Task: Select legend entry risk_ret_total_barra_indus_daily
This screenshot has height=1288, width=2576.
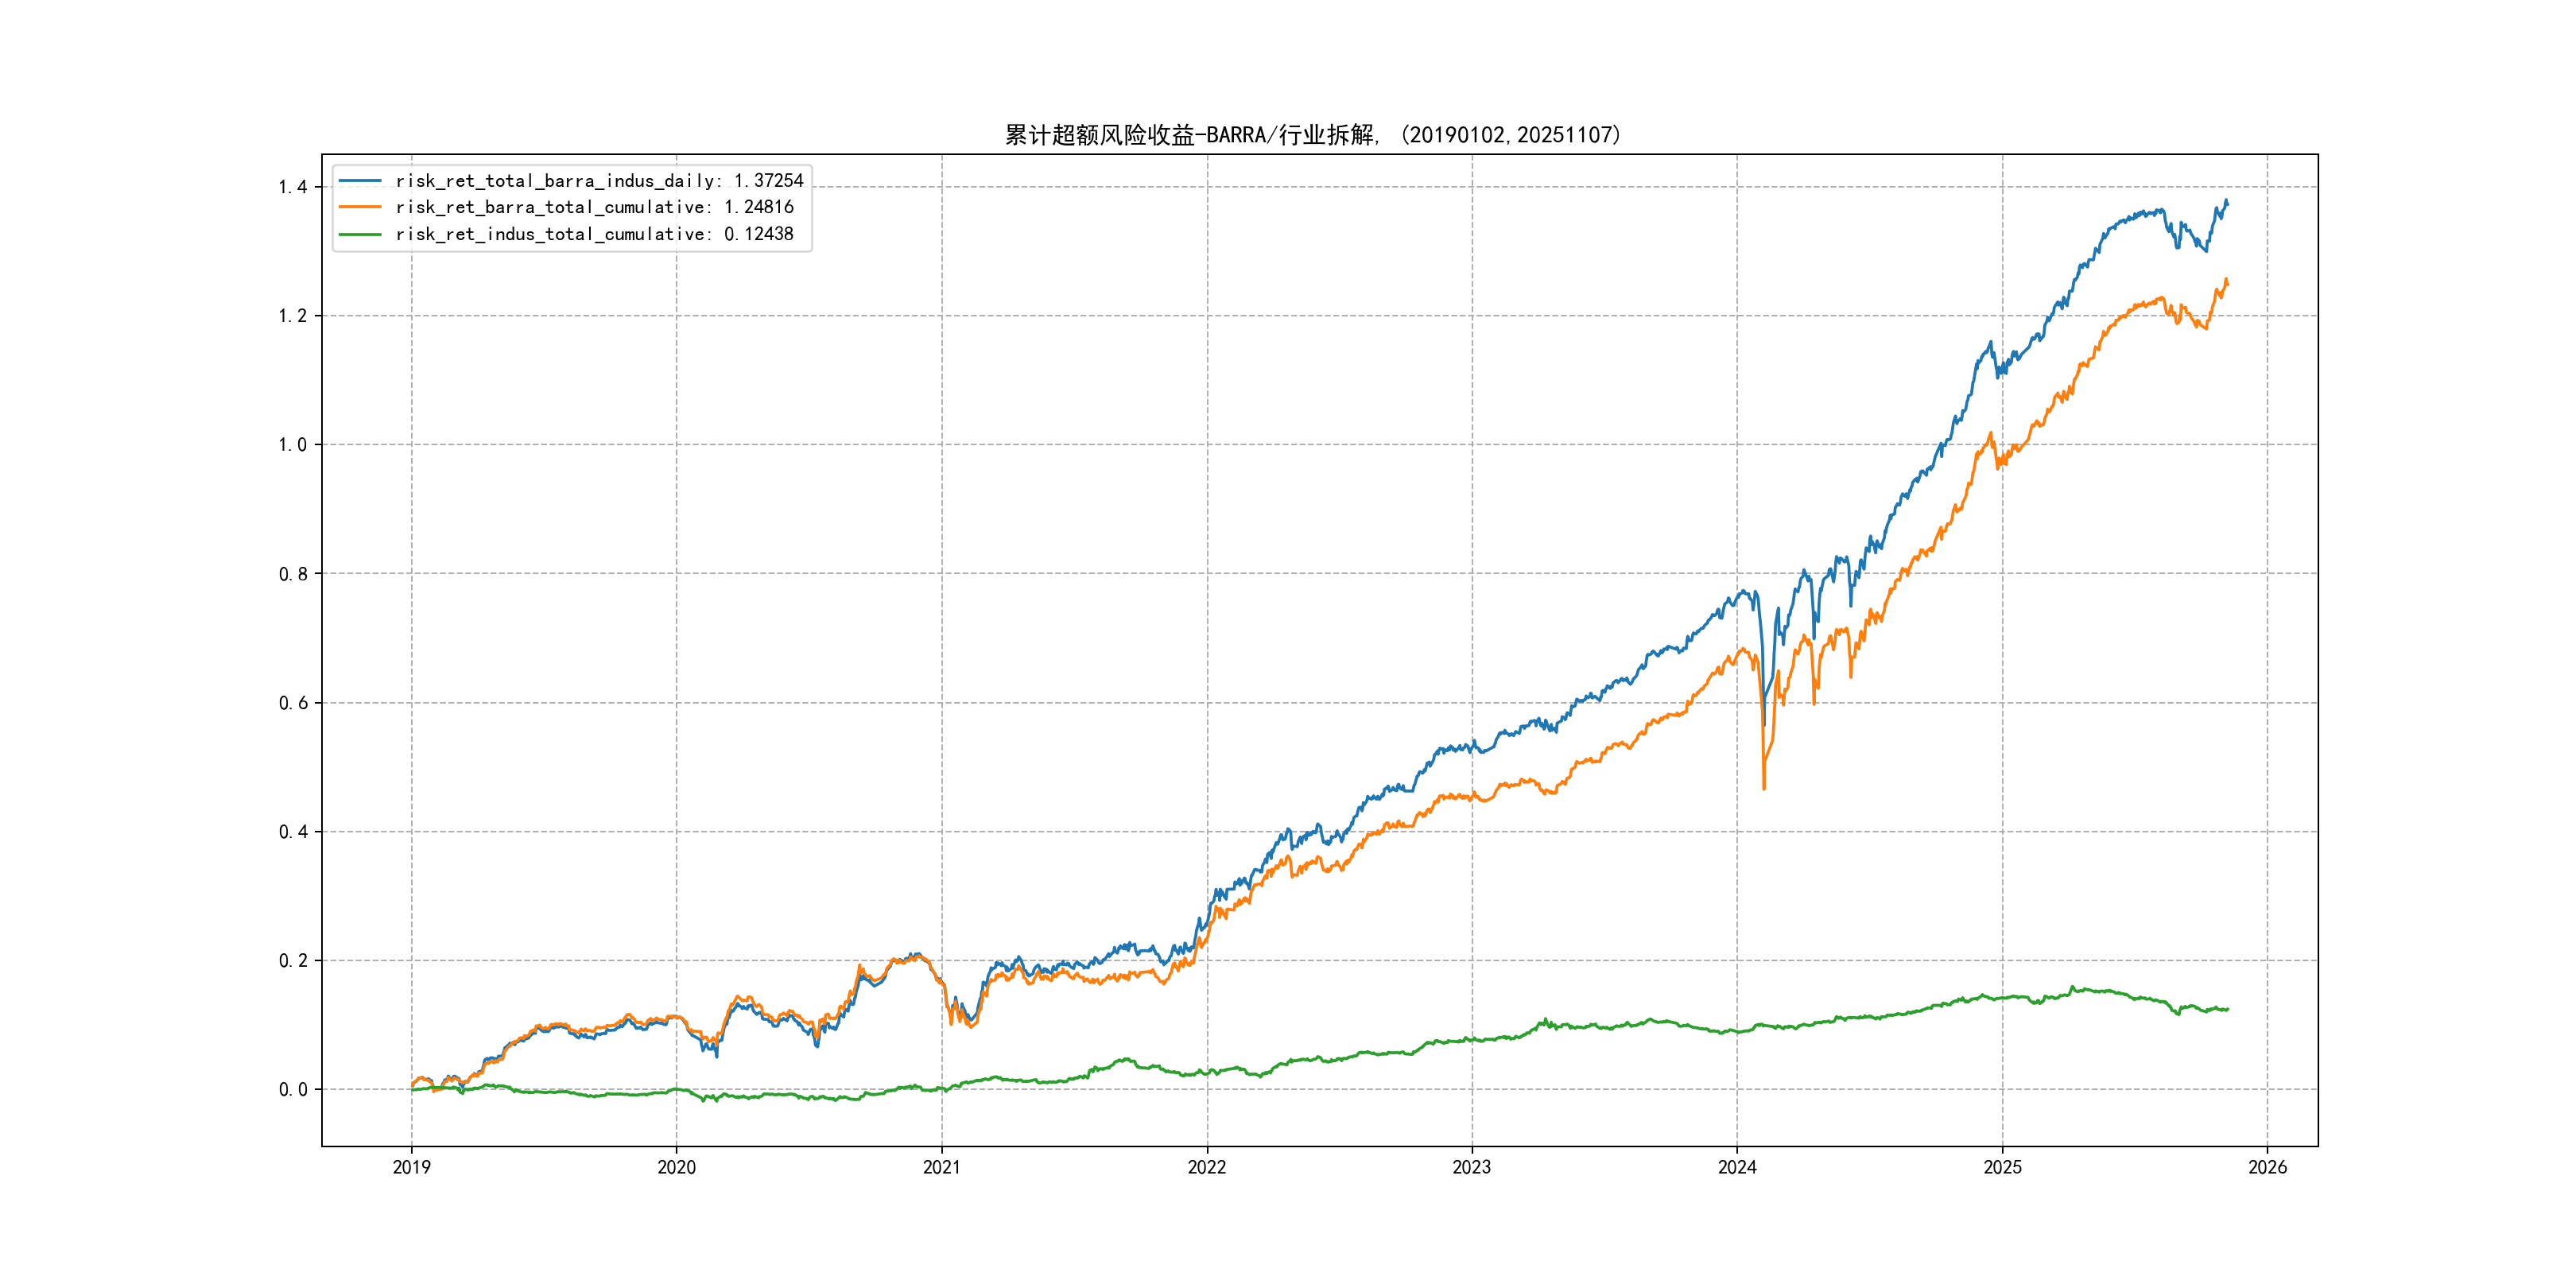Action: click(599, 181)
